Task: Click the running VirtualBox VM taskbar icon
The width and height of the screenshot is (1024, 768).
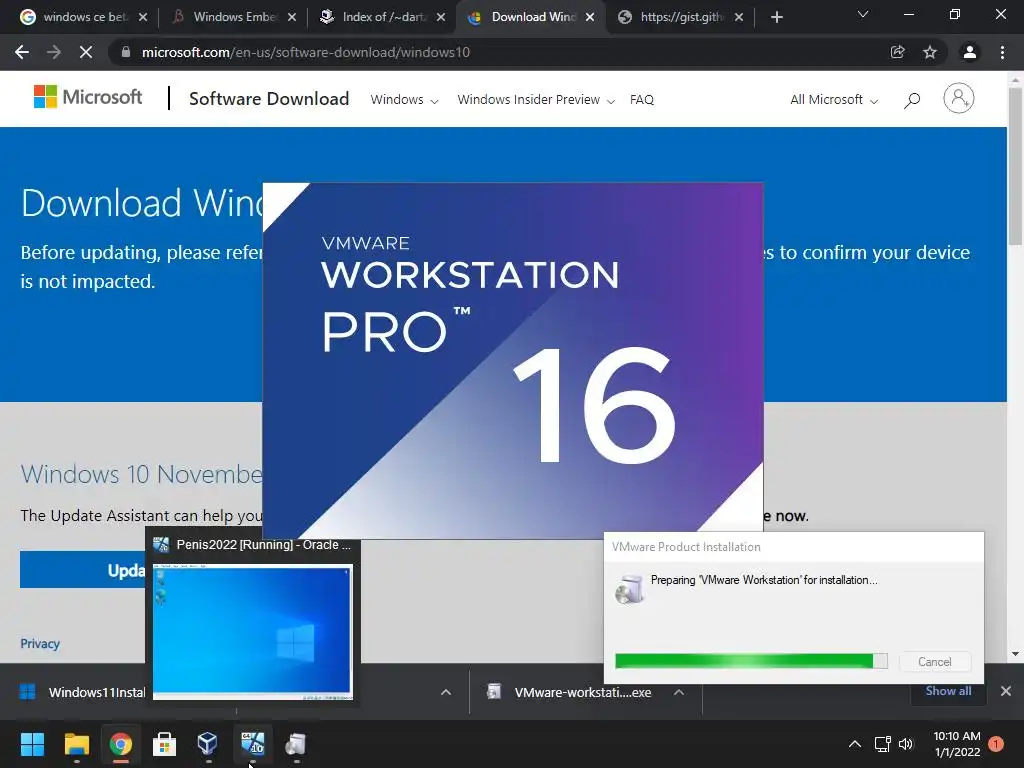Action: 253,744
